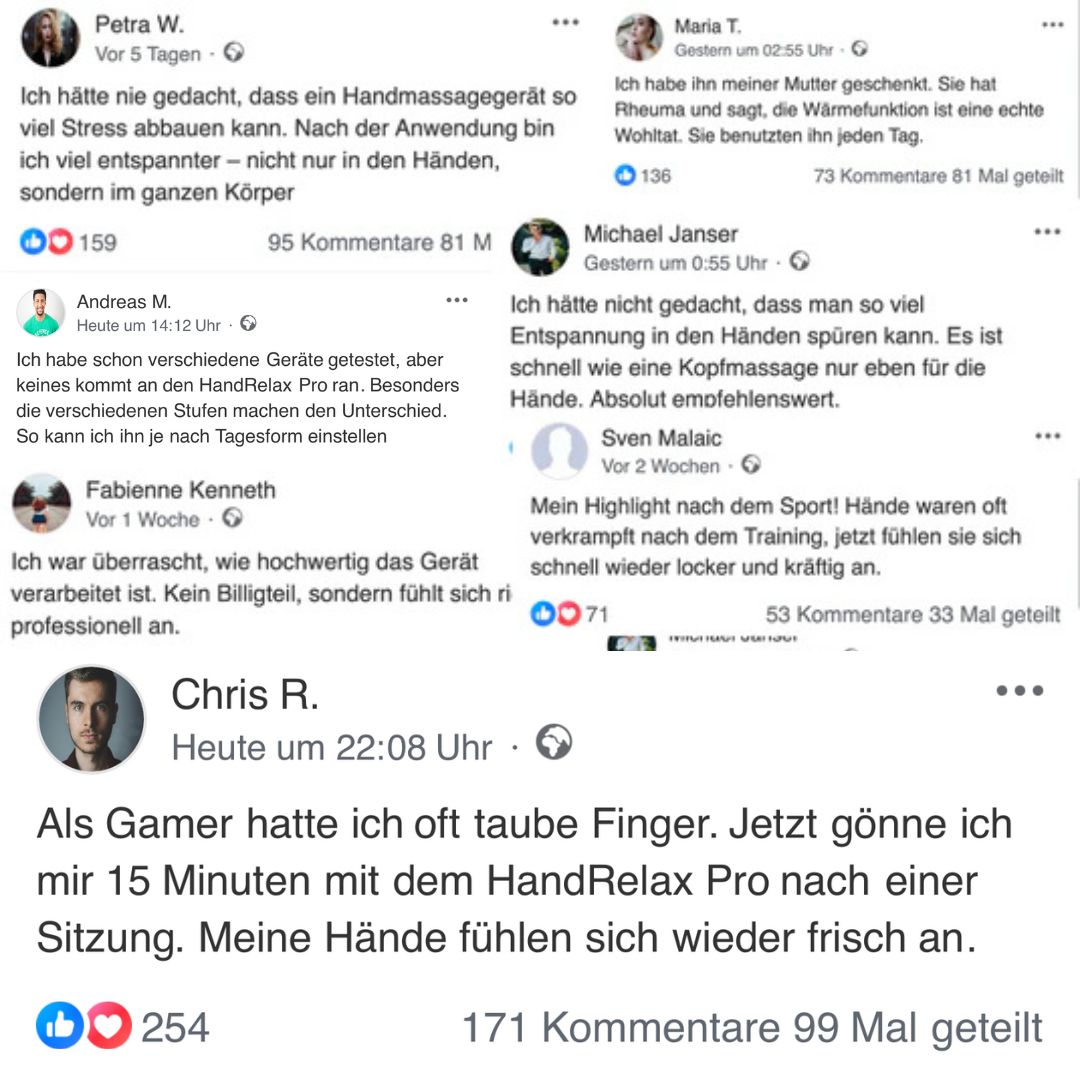1080x1080 pixels.
Task: Open three-dot menu on Chris R. post
Action: [x=1019, y=690]
